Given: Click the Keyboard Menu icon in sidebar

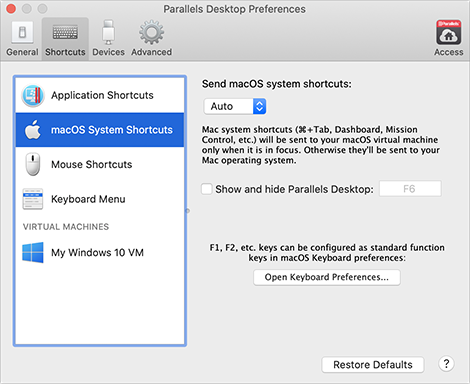Looking at the screenshot, I should (33, 199).
